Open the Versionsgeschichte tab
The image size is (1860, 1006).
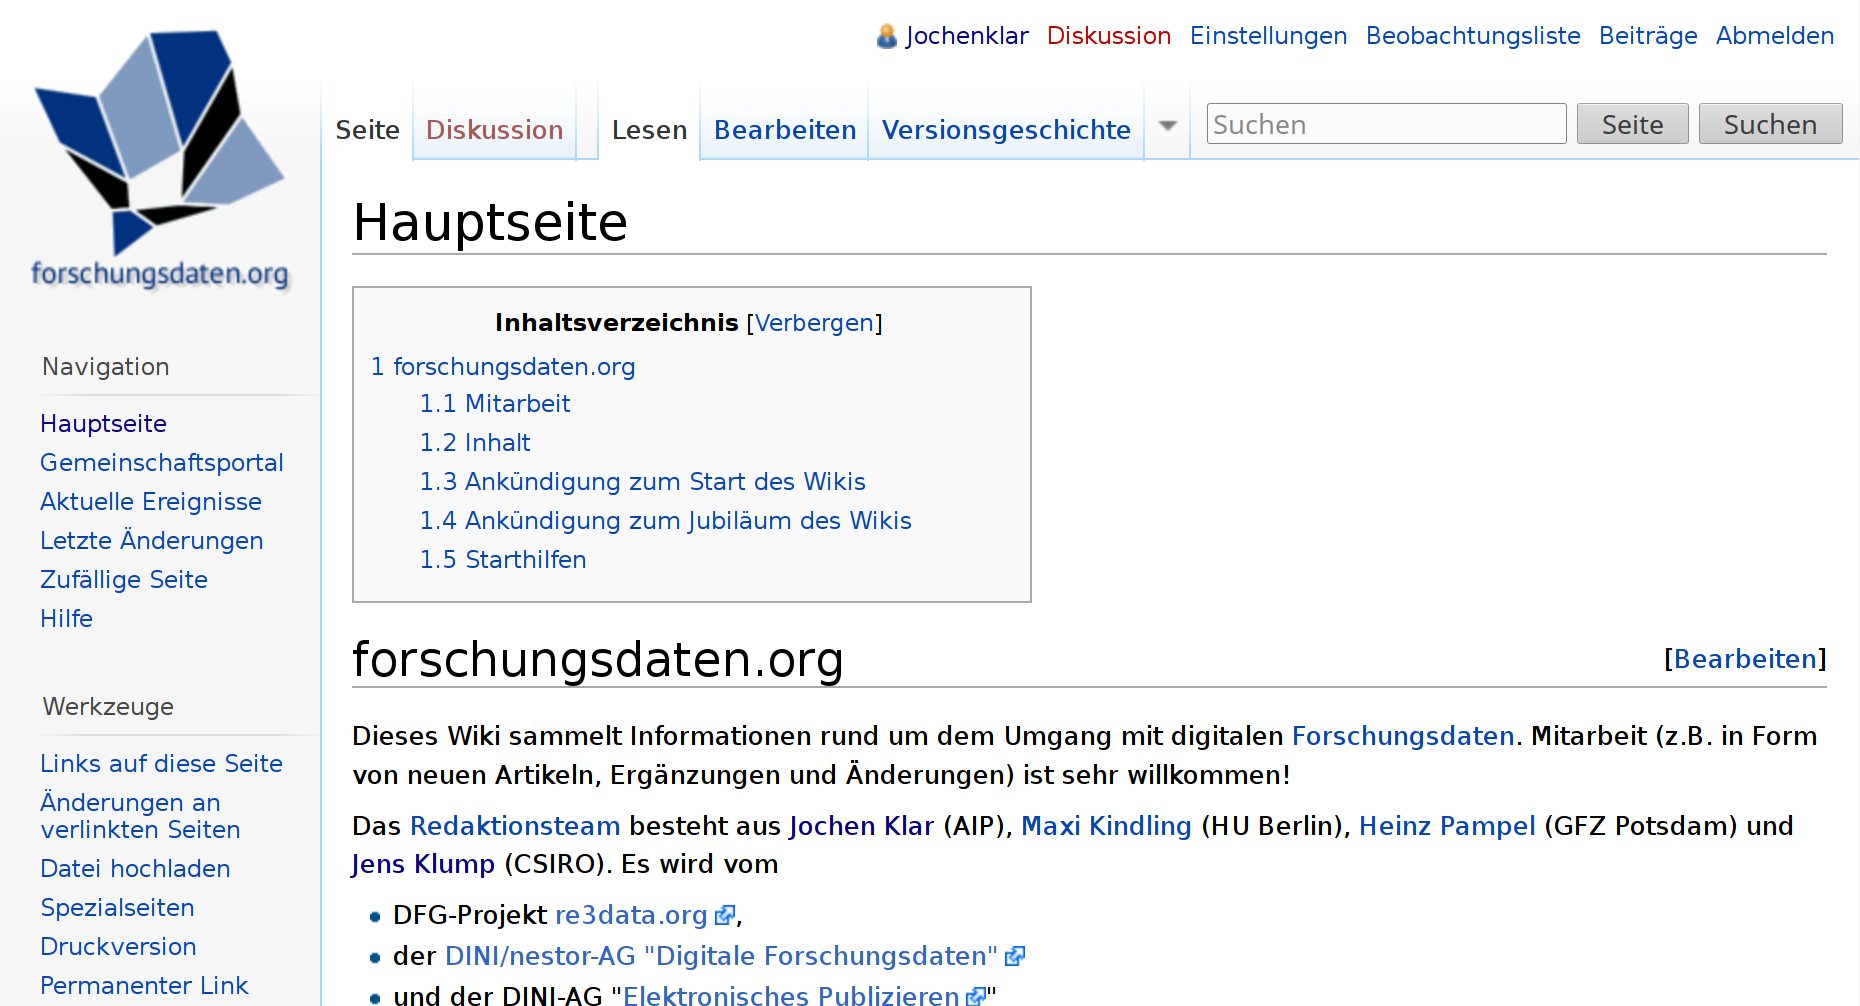click(1006, 130)
